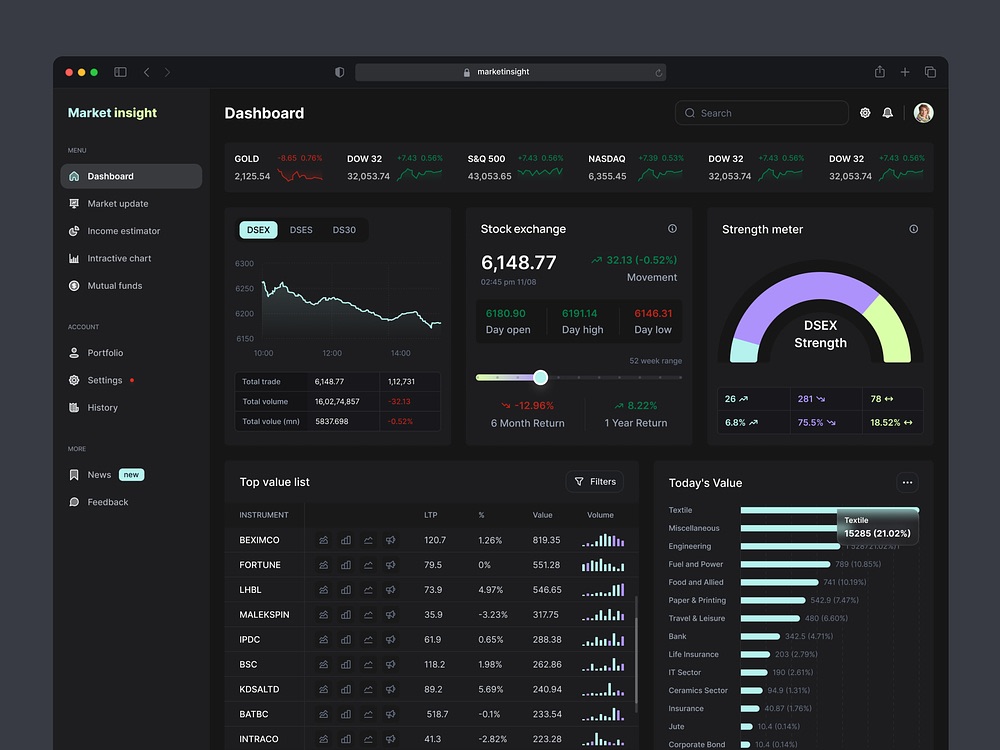
Task: Go forward with browser forward arrow
Action: coord(167,72)
